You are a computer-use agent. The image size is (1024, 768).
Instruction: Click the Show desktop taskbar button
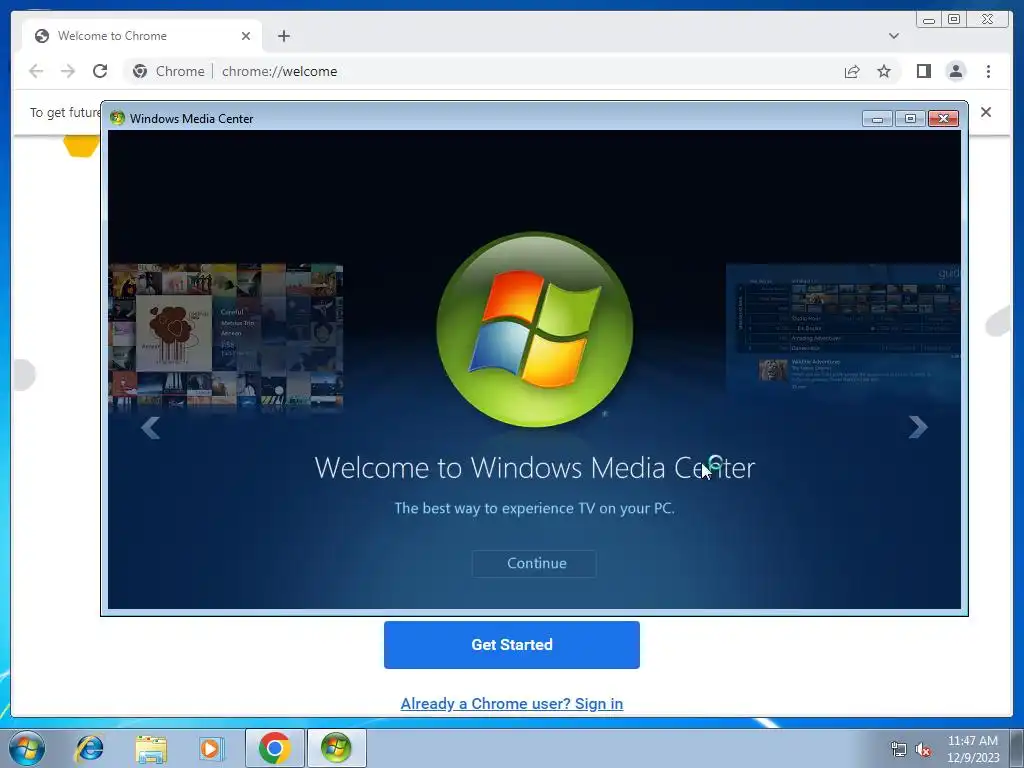1019,748
